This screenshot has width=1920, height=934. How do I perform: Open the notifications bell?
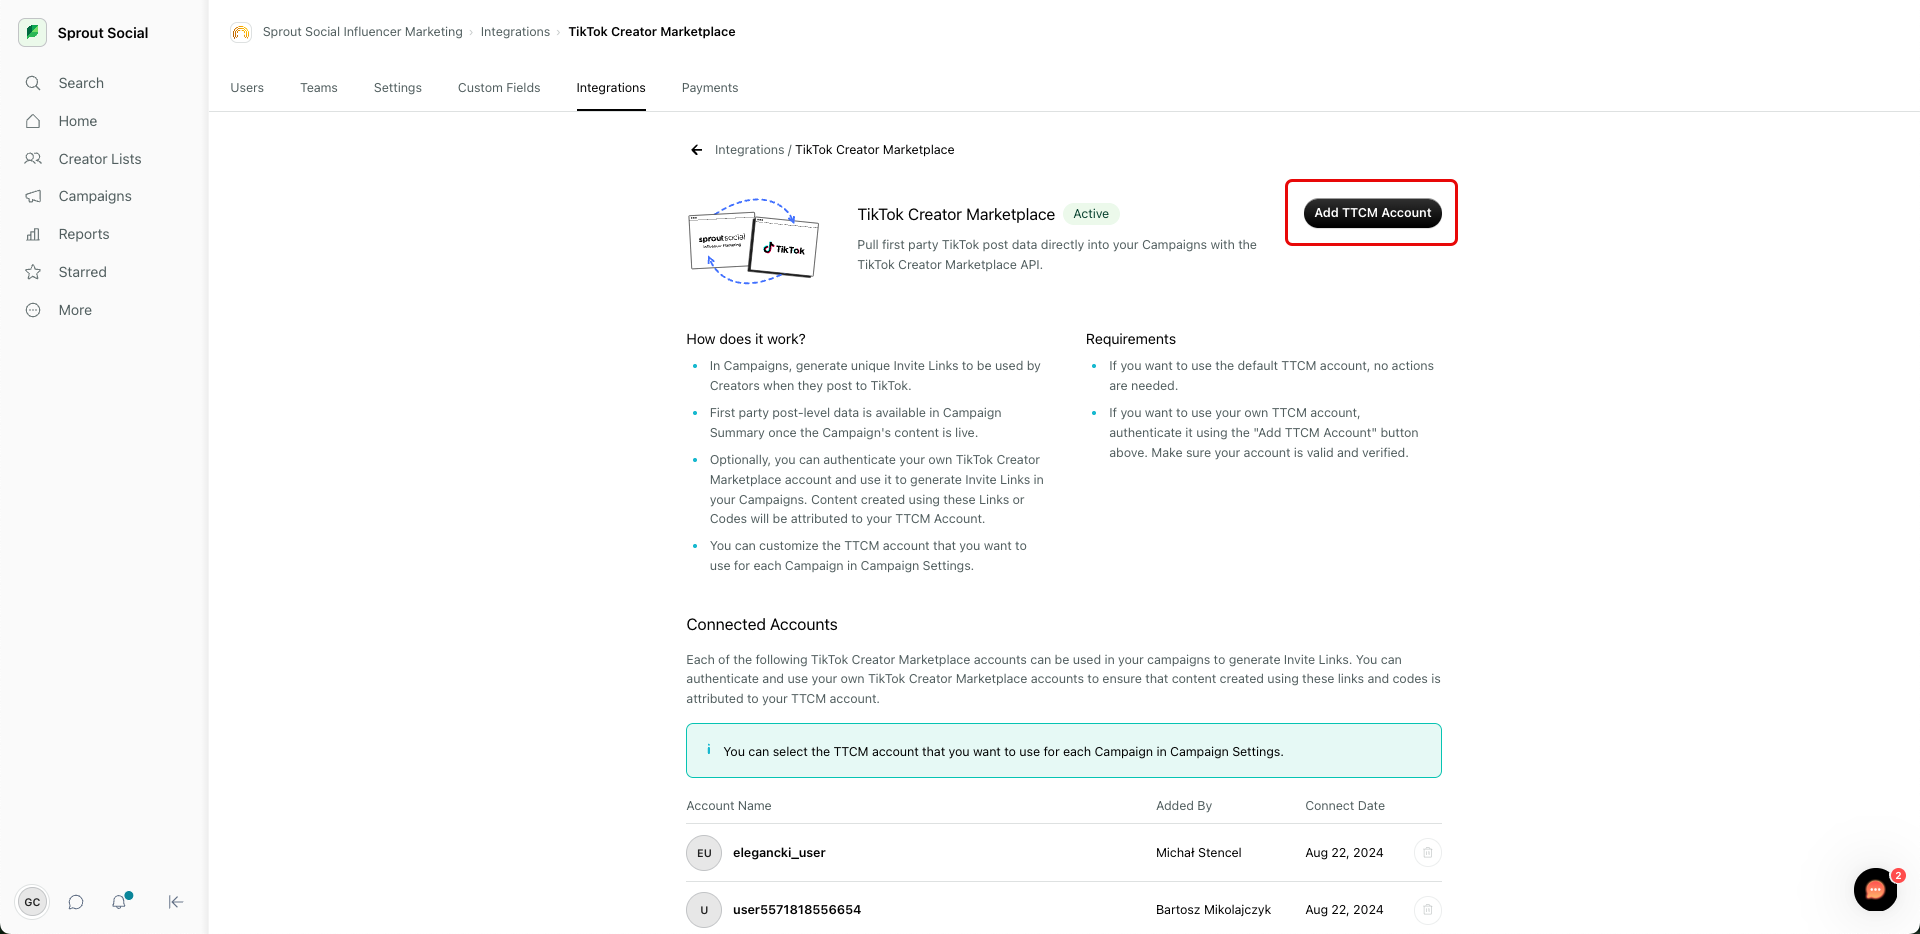click(119, 902)
